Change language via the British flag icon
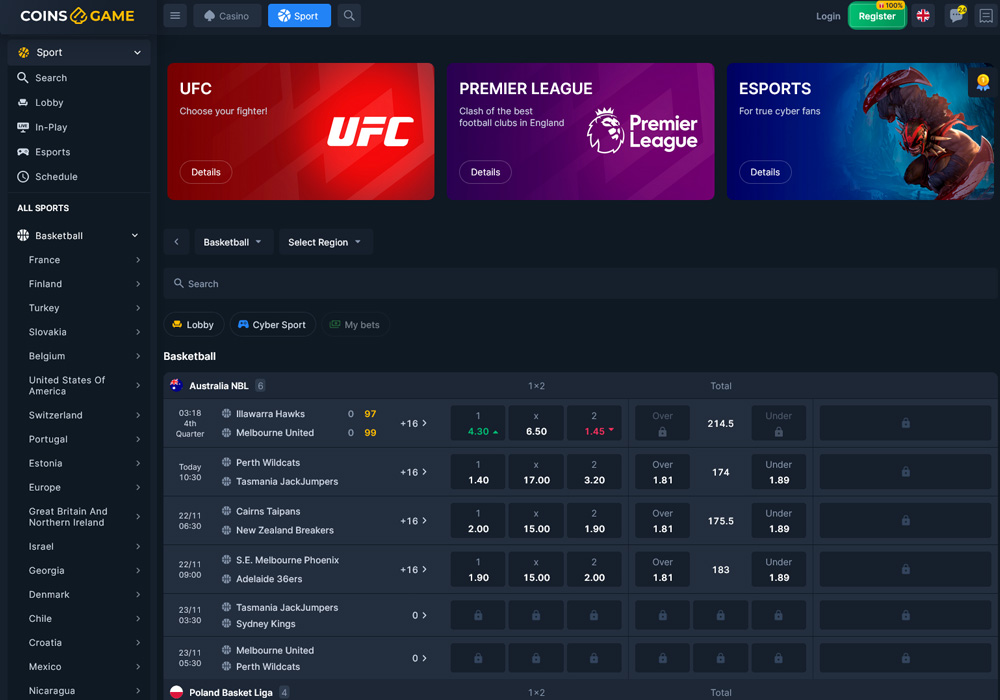 [922, 15]
